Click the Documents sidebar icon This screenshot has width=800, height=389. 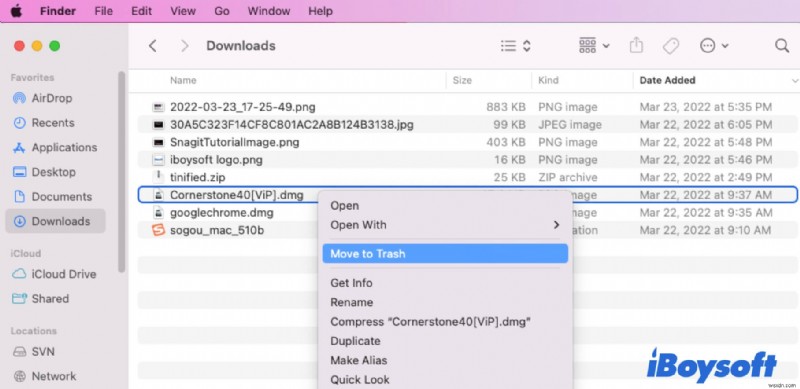click(19, 197)
